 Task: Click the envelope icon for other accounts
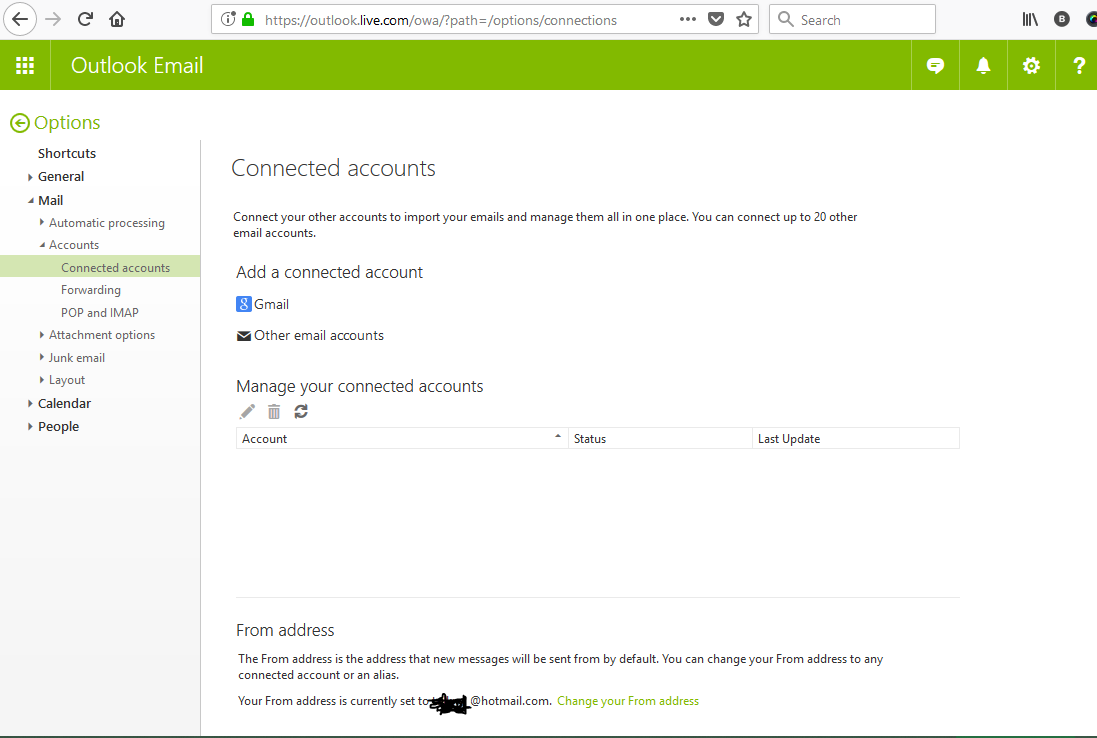tap(243, 336)
